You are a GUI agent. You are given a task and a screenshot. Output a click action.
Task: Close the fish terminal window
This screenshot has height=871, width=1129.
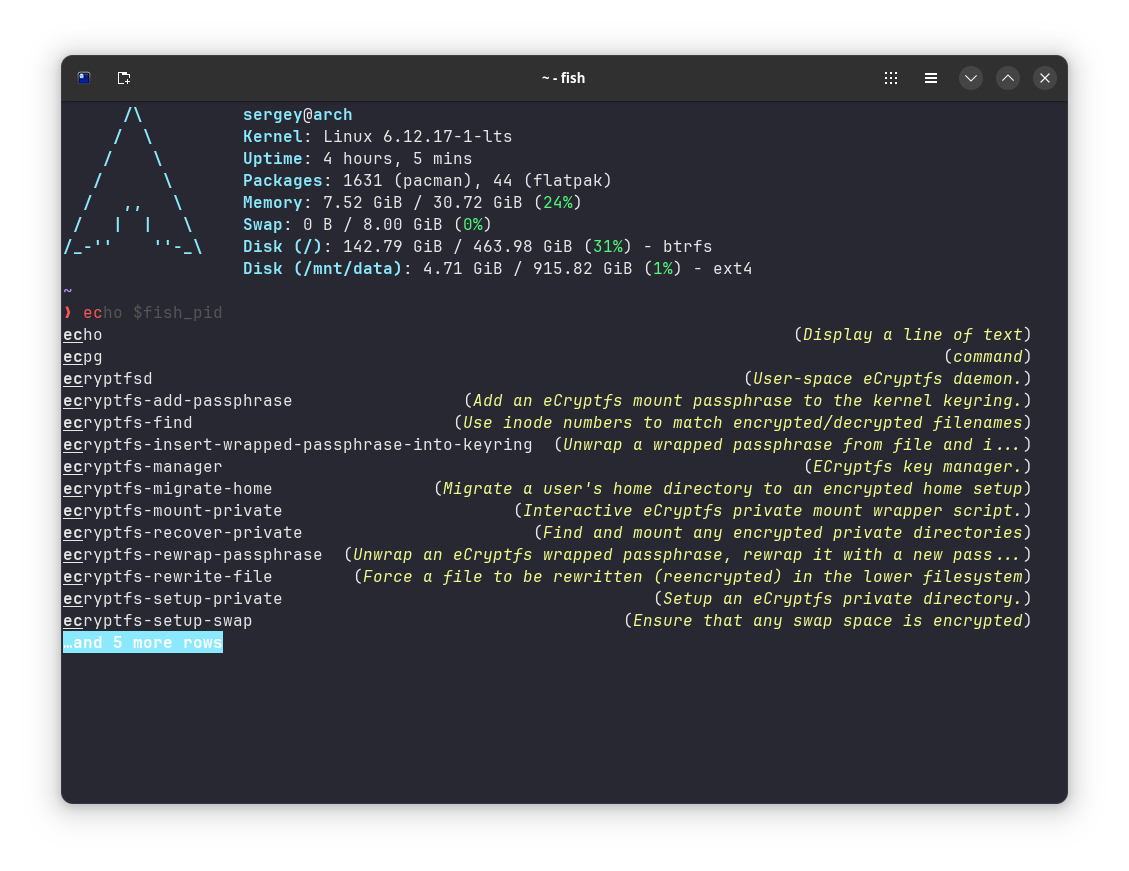(1045, 78)
